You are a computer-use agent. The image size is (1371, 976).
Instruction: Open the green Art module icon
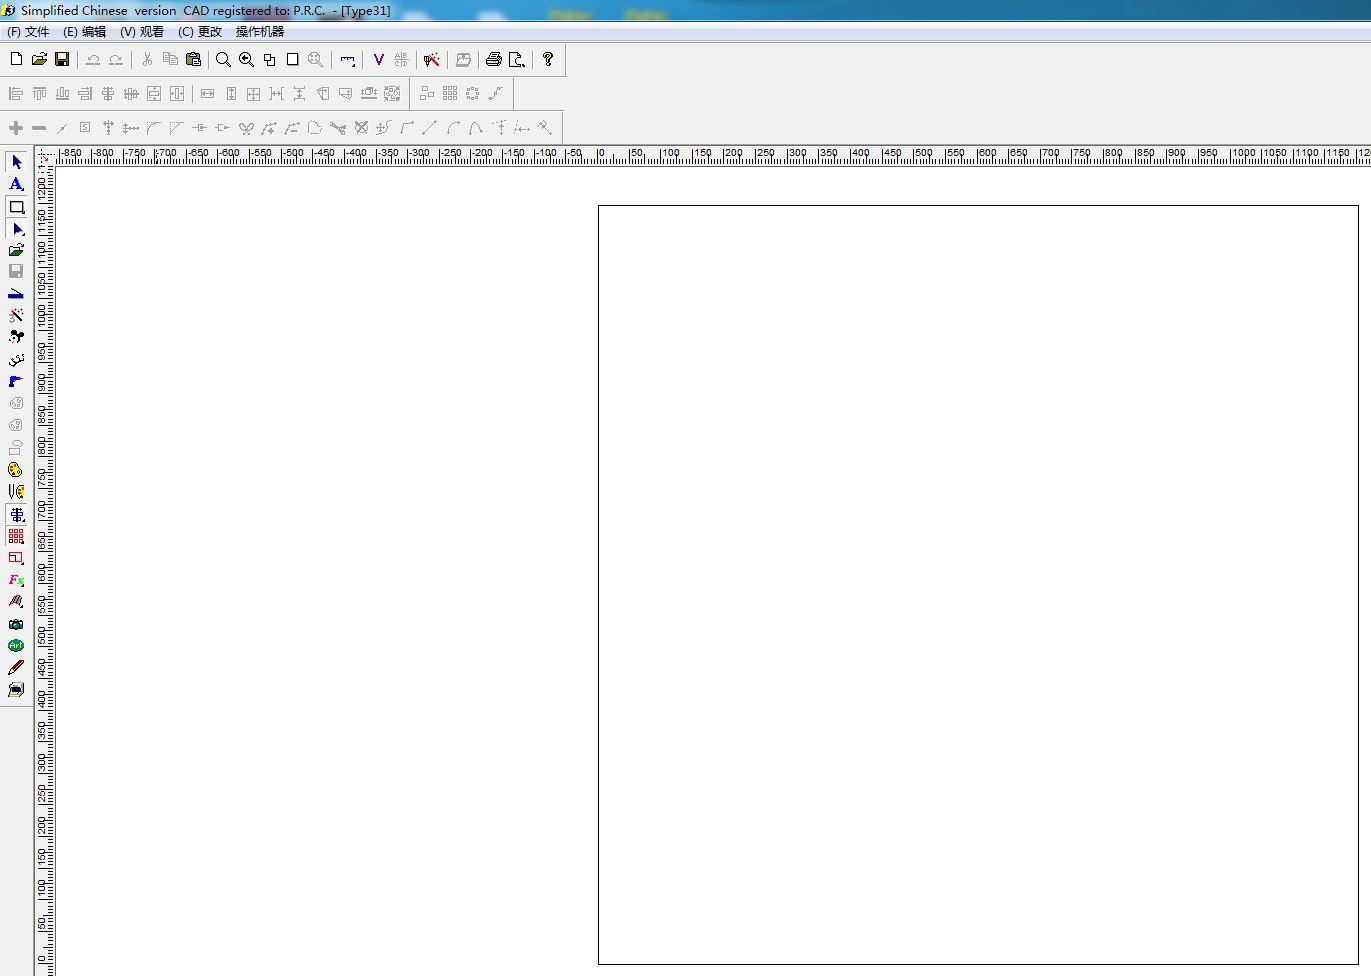[x=16, y=646]
